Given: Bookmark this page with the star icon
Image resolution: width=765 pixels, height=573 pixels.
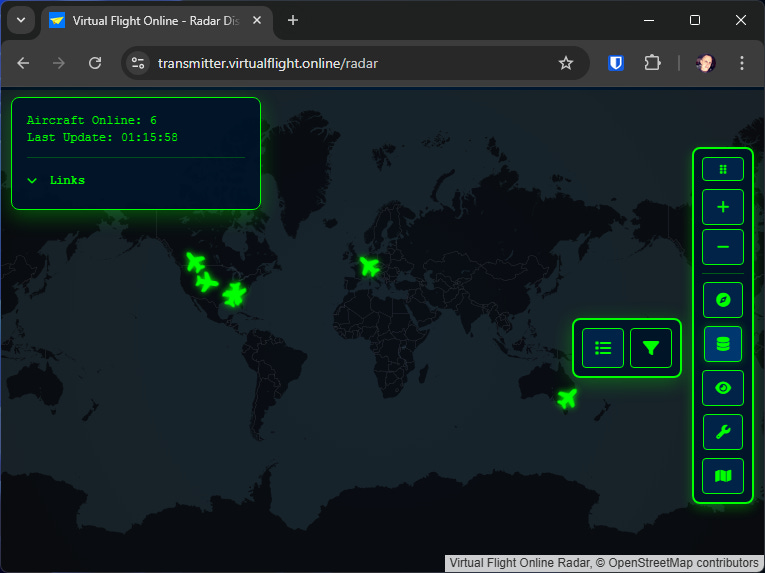Looking at the screenshot, I should click(565, 63).
